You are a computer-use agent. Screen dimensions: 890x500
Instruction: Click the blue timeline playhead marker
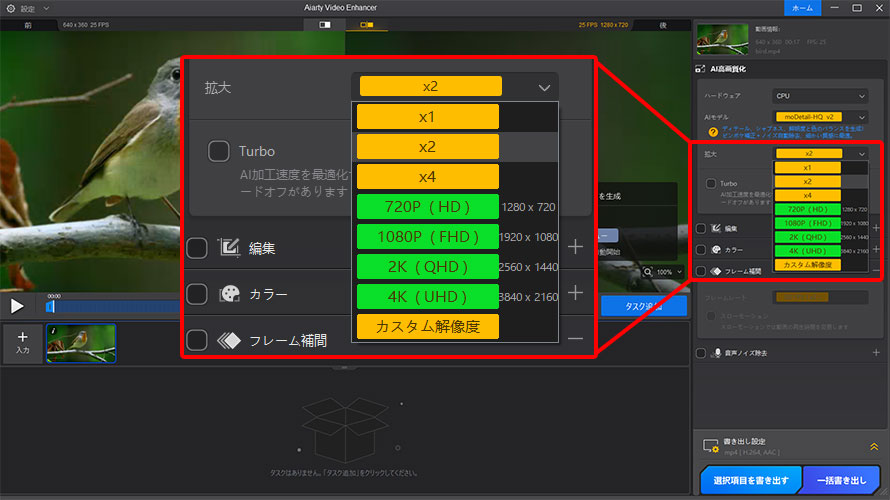(51, 306)
